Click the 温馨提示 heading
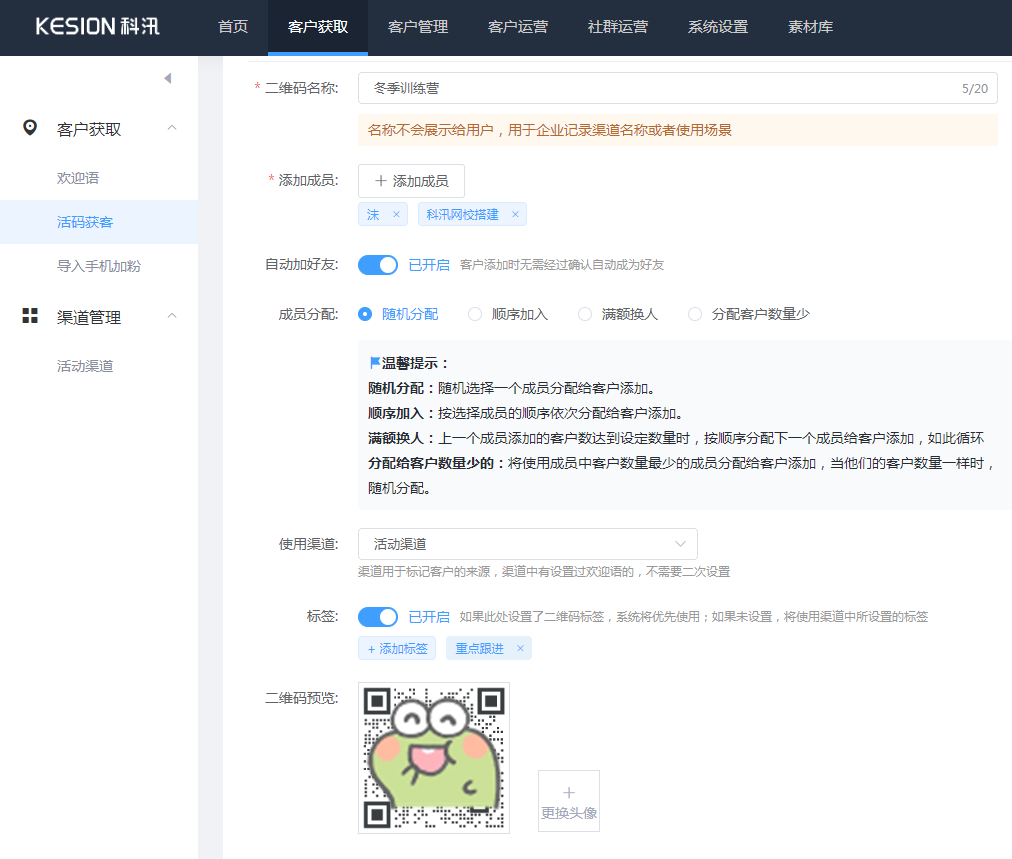The height and width of the screenshot is (859, 1012). [415, 363]
